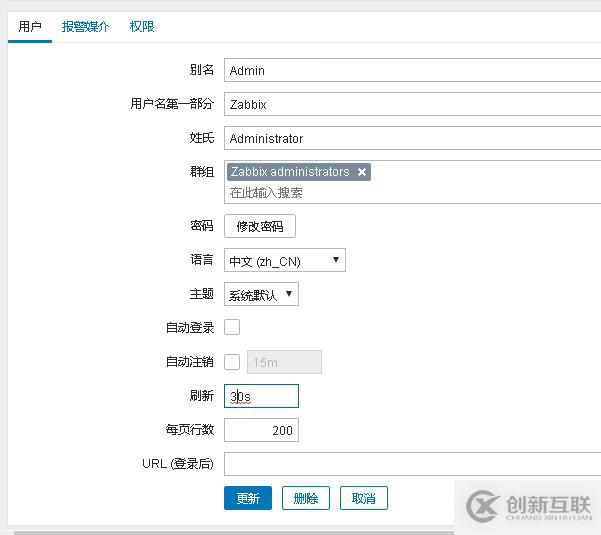This screenshot has width=601, height=535.
Task: Click the 删除 button
Action: [x=306, y=498]
